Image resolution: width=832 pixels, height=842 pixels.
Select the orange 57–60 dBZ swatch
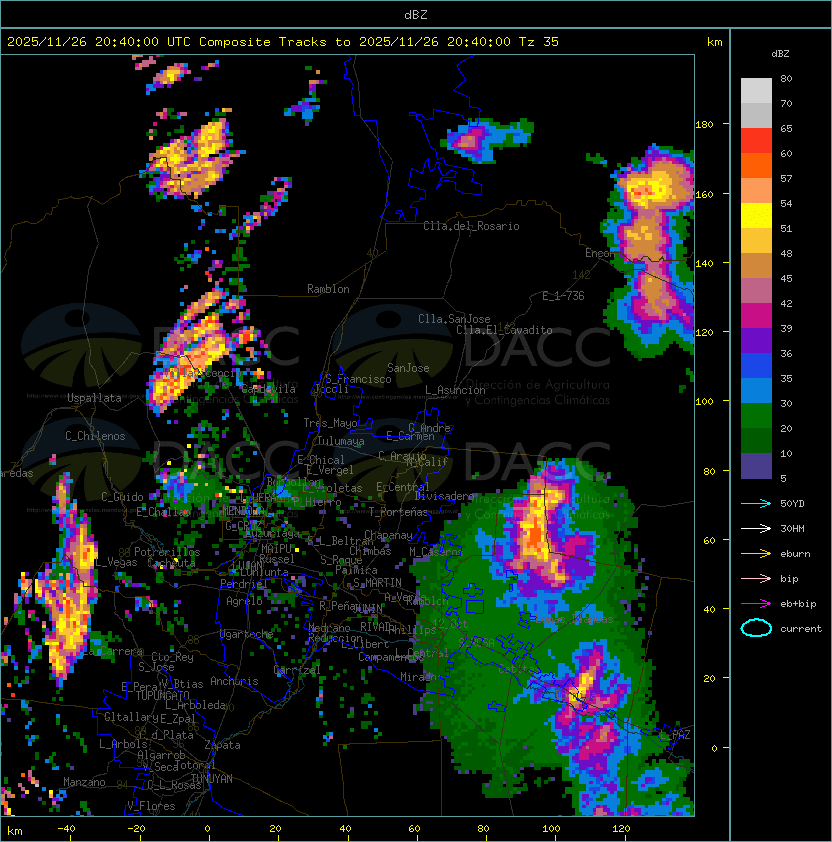(x=756, y=165)
